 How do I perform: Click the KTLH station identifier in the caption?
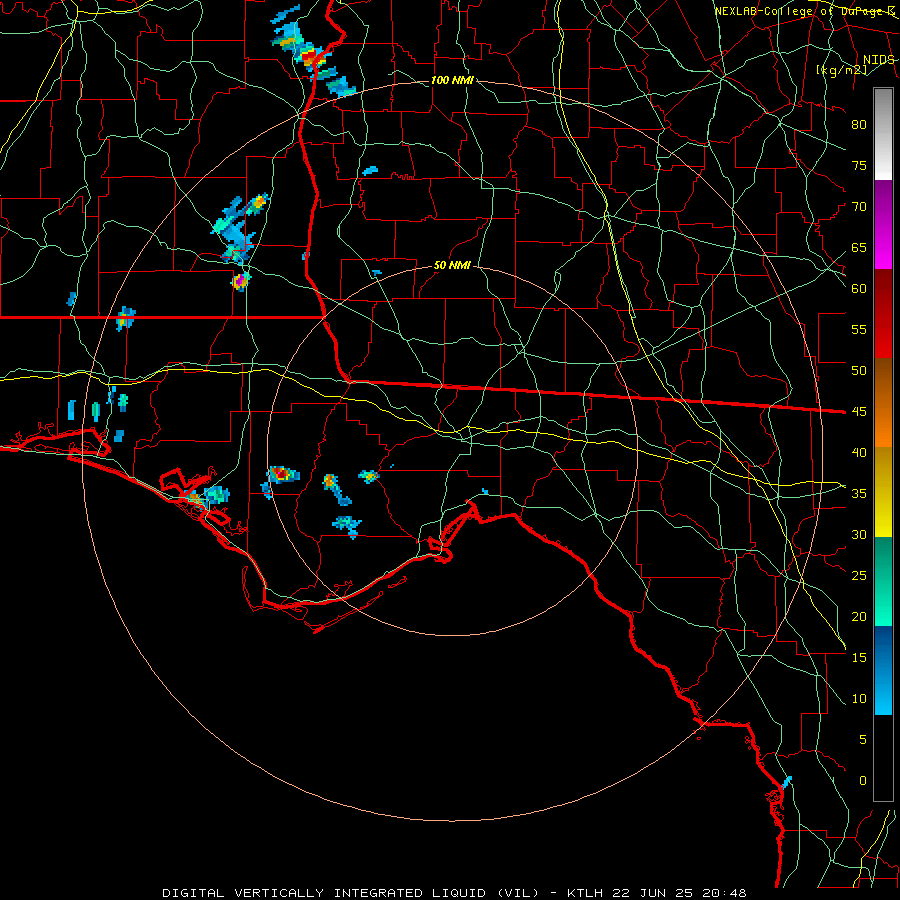click(585, 893)
